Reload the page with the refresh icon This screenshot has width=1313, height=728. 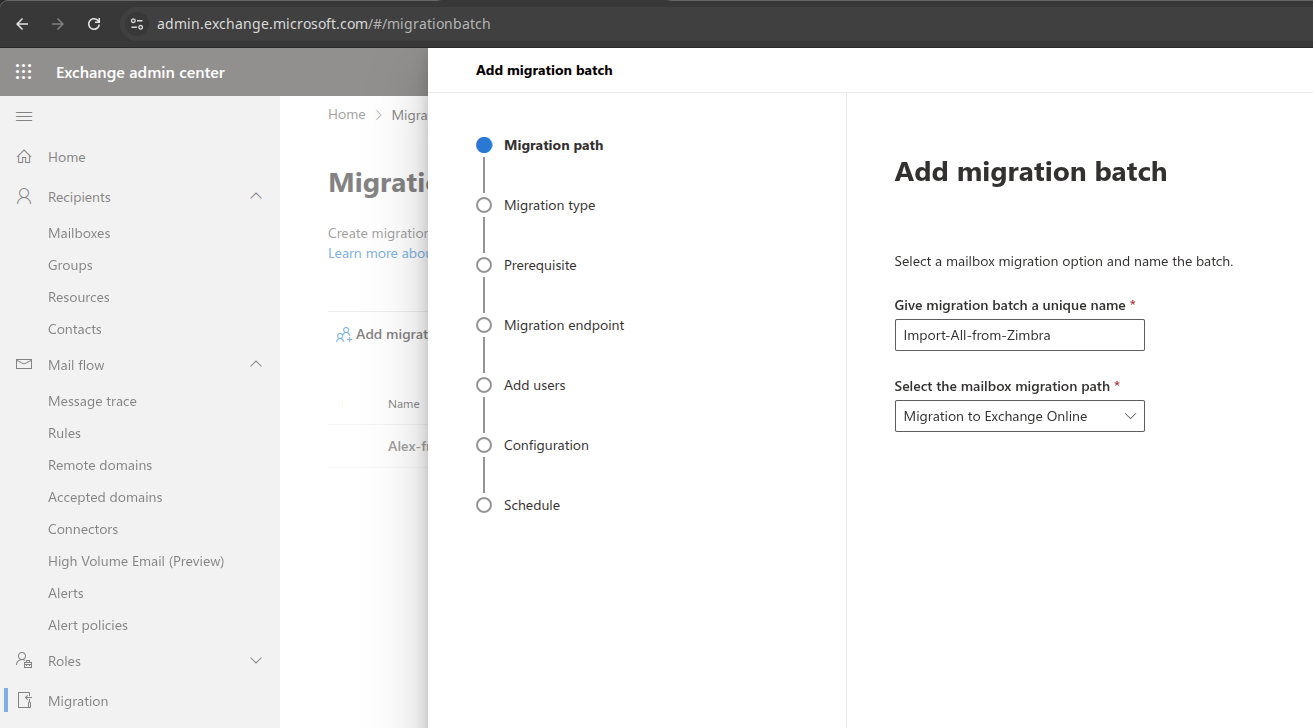(x=94, y=23)
